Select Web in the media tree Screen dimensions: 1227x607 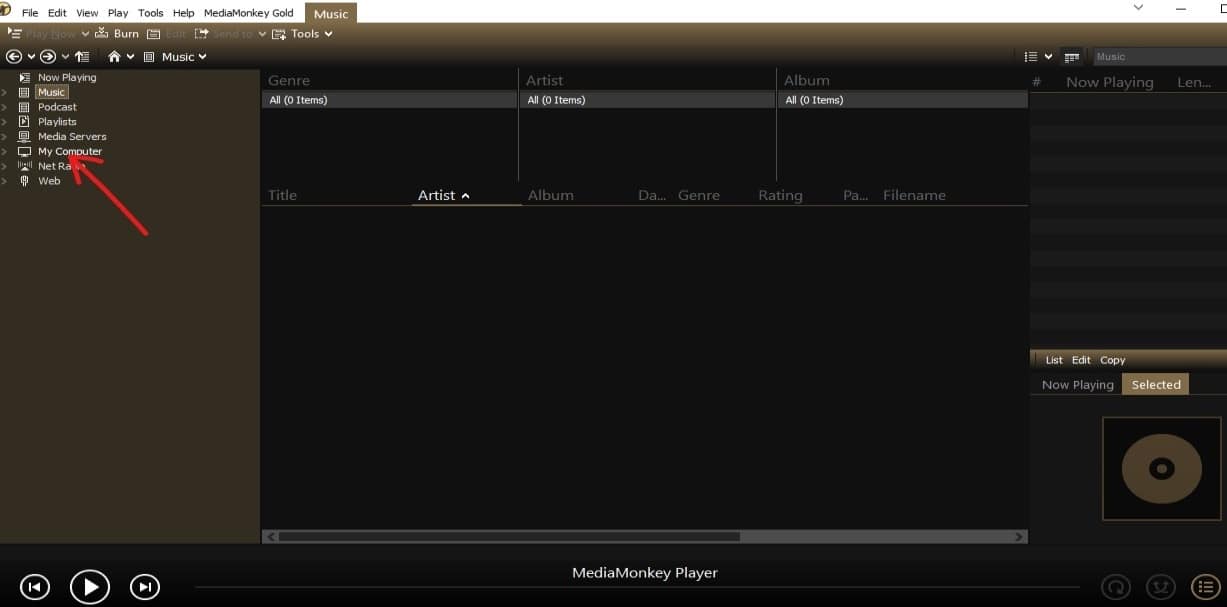pos(49,181)
